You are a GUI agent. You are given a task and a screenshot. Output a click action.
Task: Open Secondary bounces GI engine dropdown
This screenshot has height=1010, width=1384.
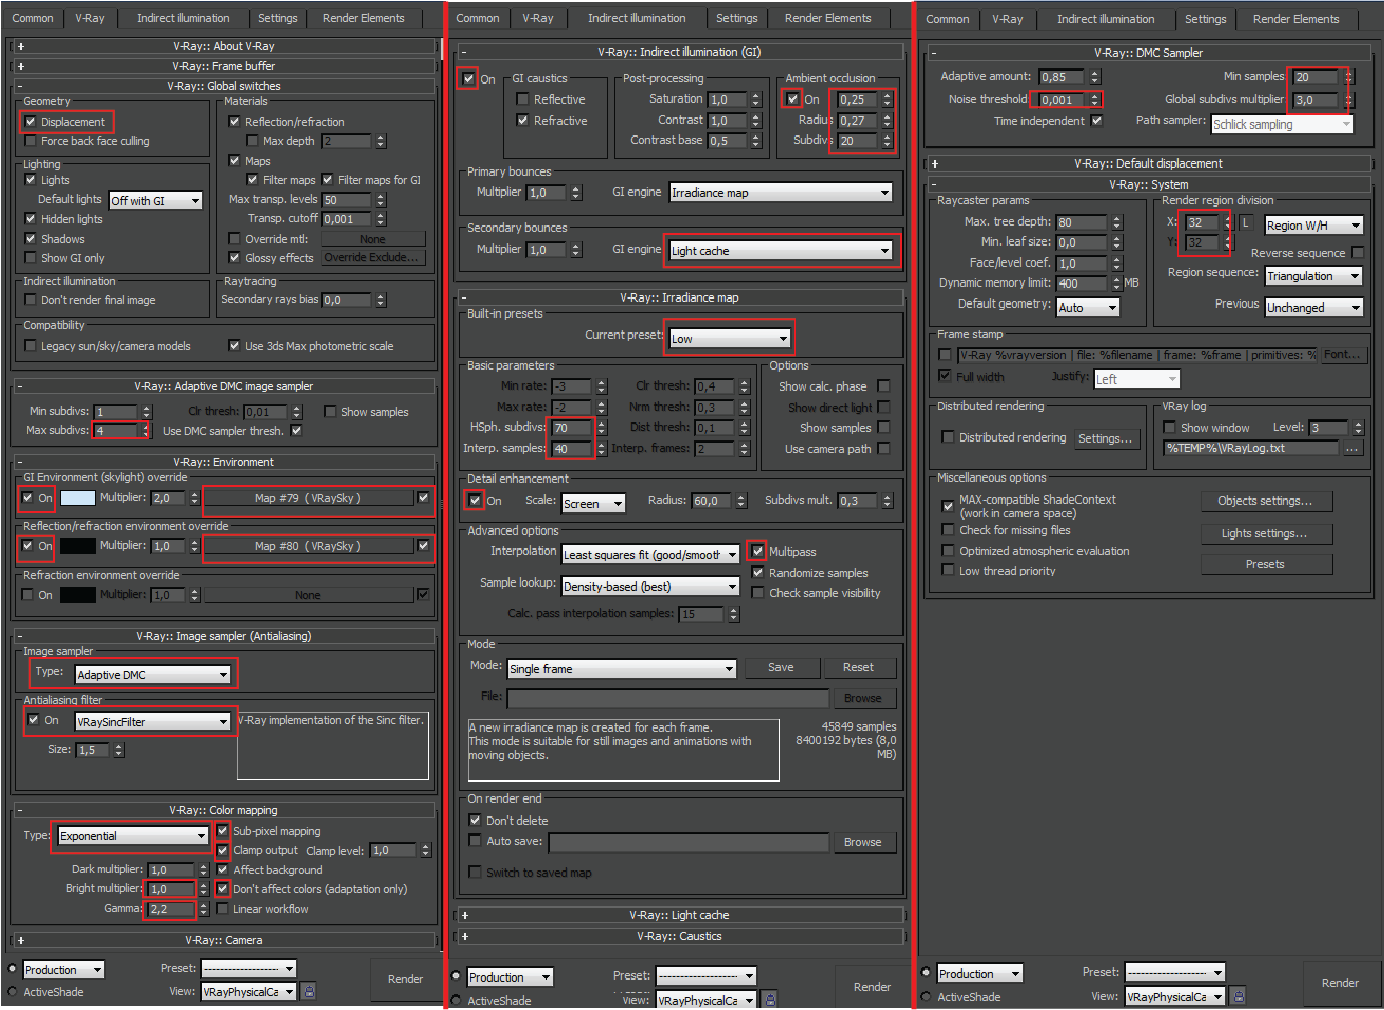coord(781,250)
